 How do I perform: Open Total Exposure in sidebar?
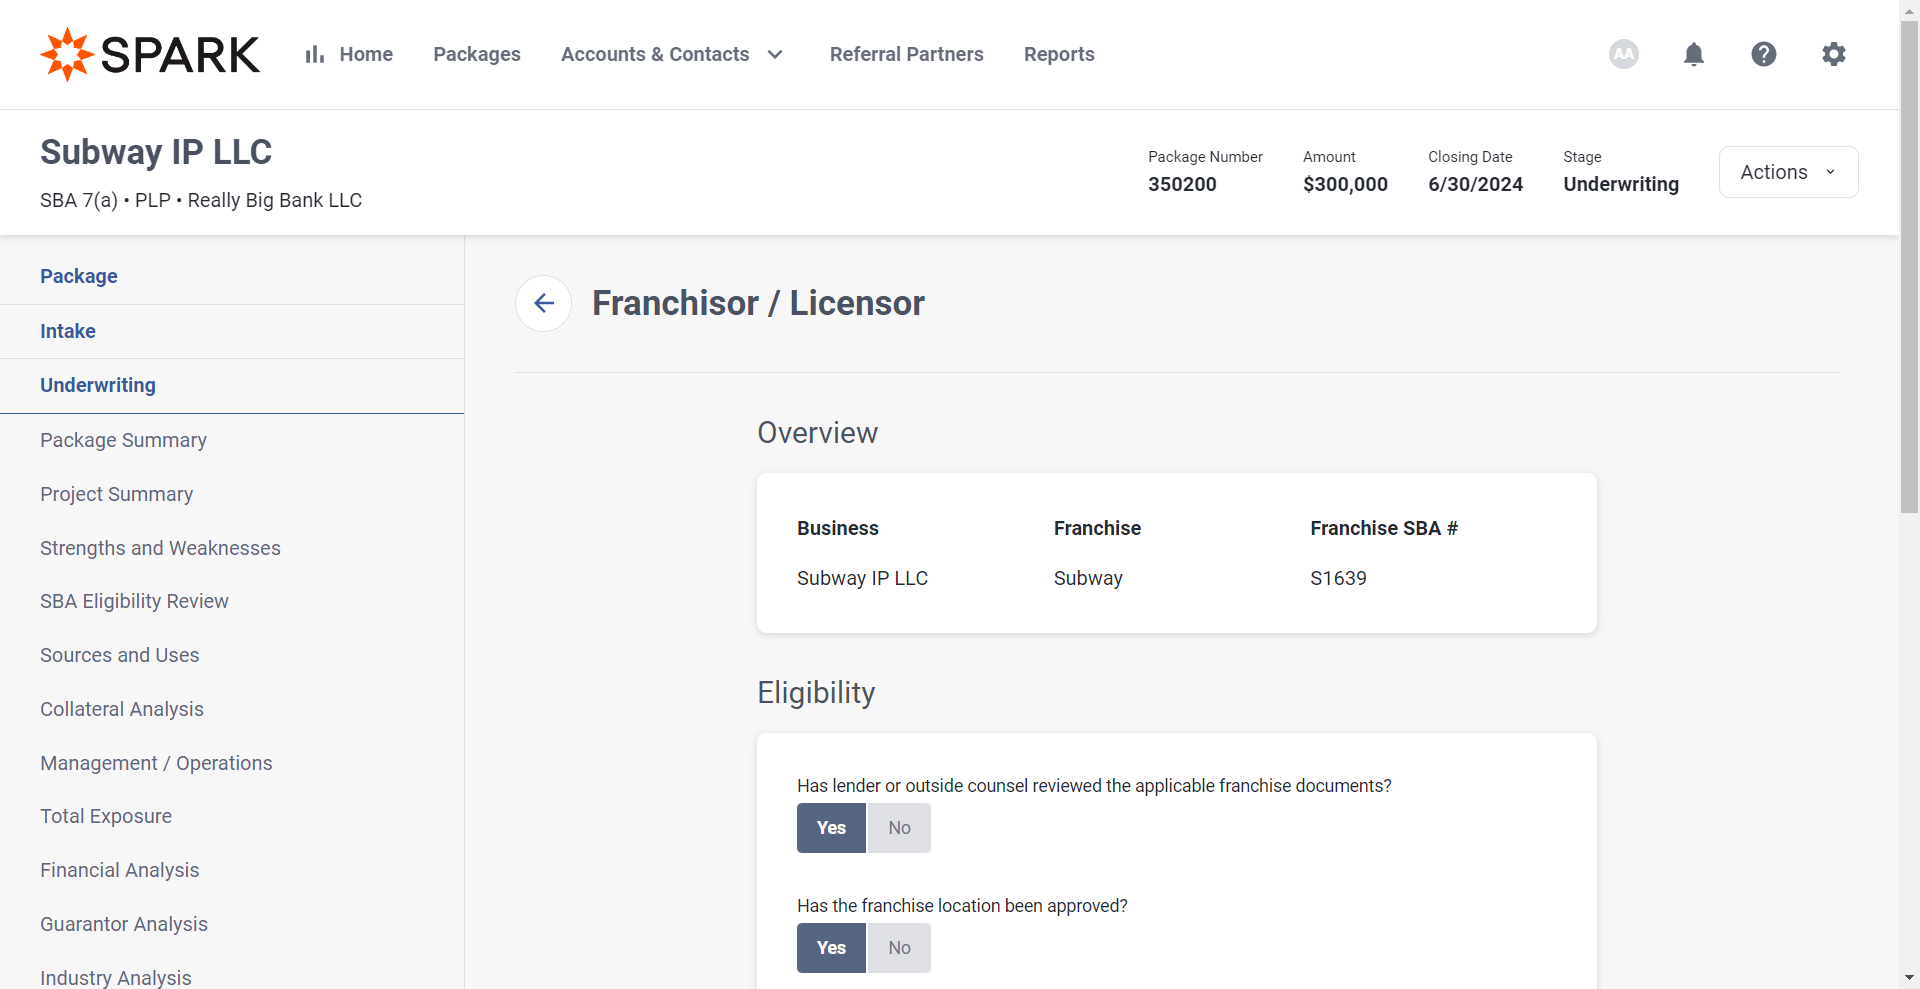pos(106,816)
